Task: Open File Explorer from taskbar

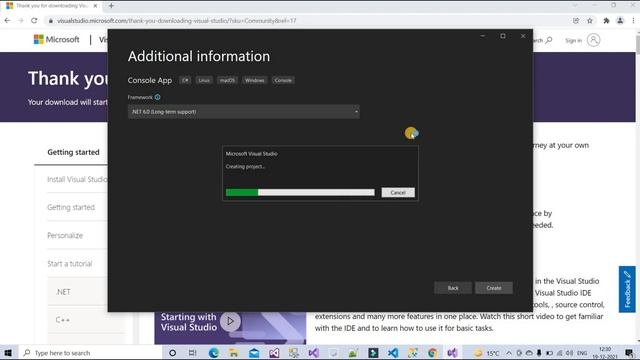Action: [233, 353]
